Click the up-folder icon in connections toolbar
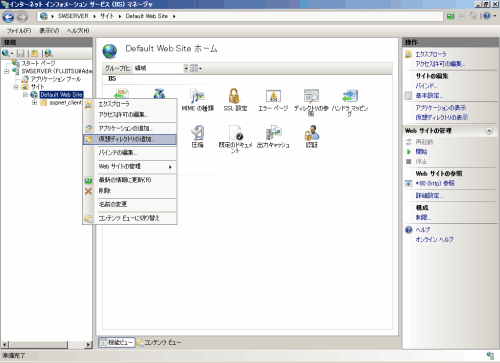Viewport: 500px width, 363px height. point(34,53)
